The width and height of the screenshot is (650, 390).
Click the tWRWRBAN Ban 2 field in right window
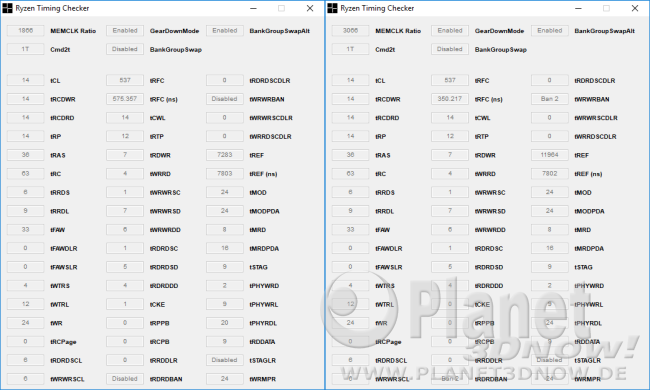tap(550, 99)
